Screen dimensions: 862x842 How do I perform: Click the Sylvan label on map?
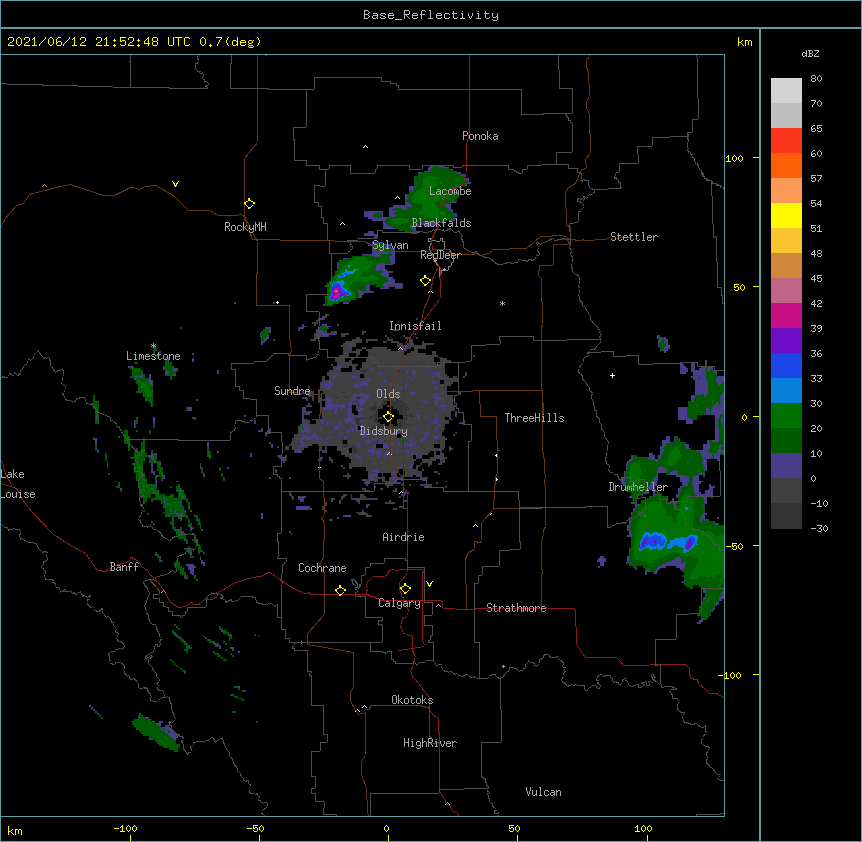(390, 245)
